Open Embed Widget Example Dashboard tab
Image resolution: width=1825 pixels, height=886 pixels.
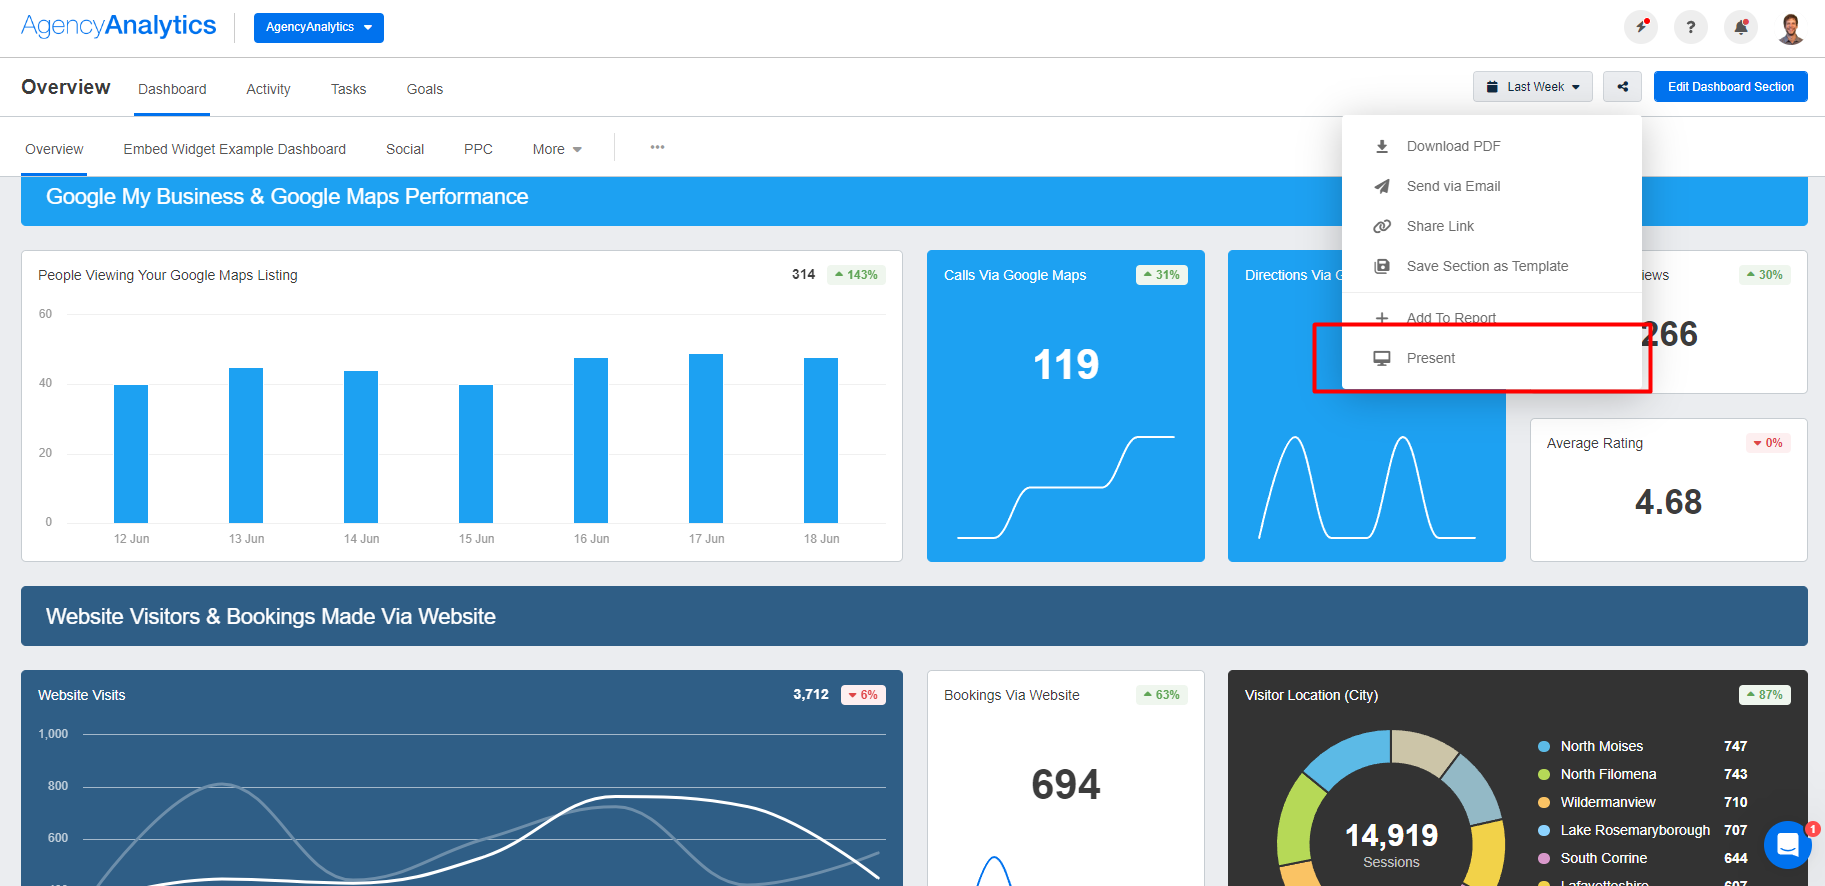[x=235, y=149]
